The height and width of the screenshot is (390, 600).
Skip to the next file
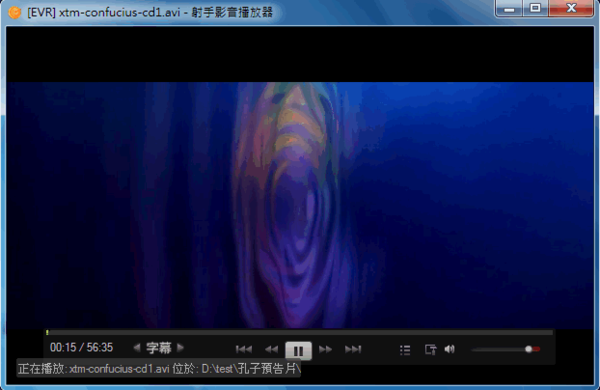tap(353, 349)
